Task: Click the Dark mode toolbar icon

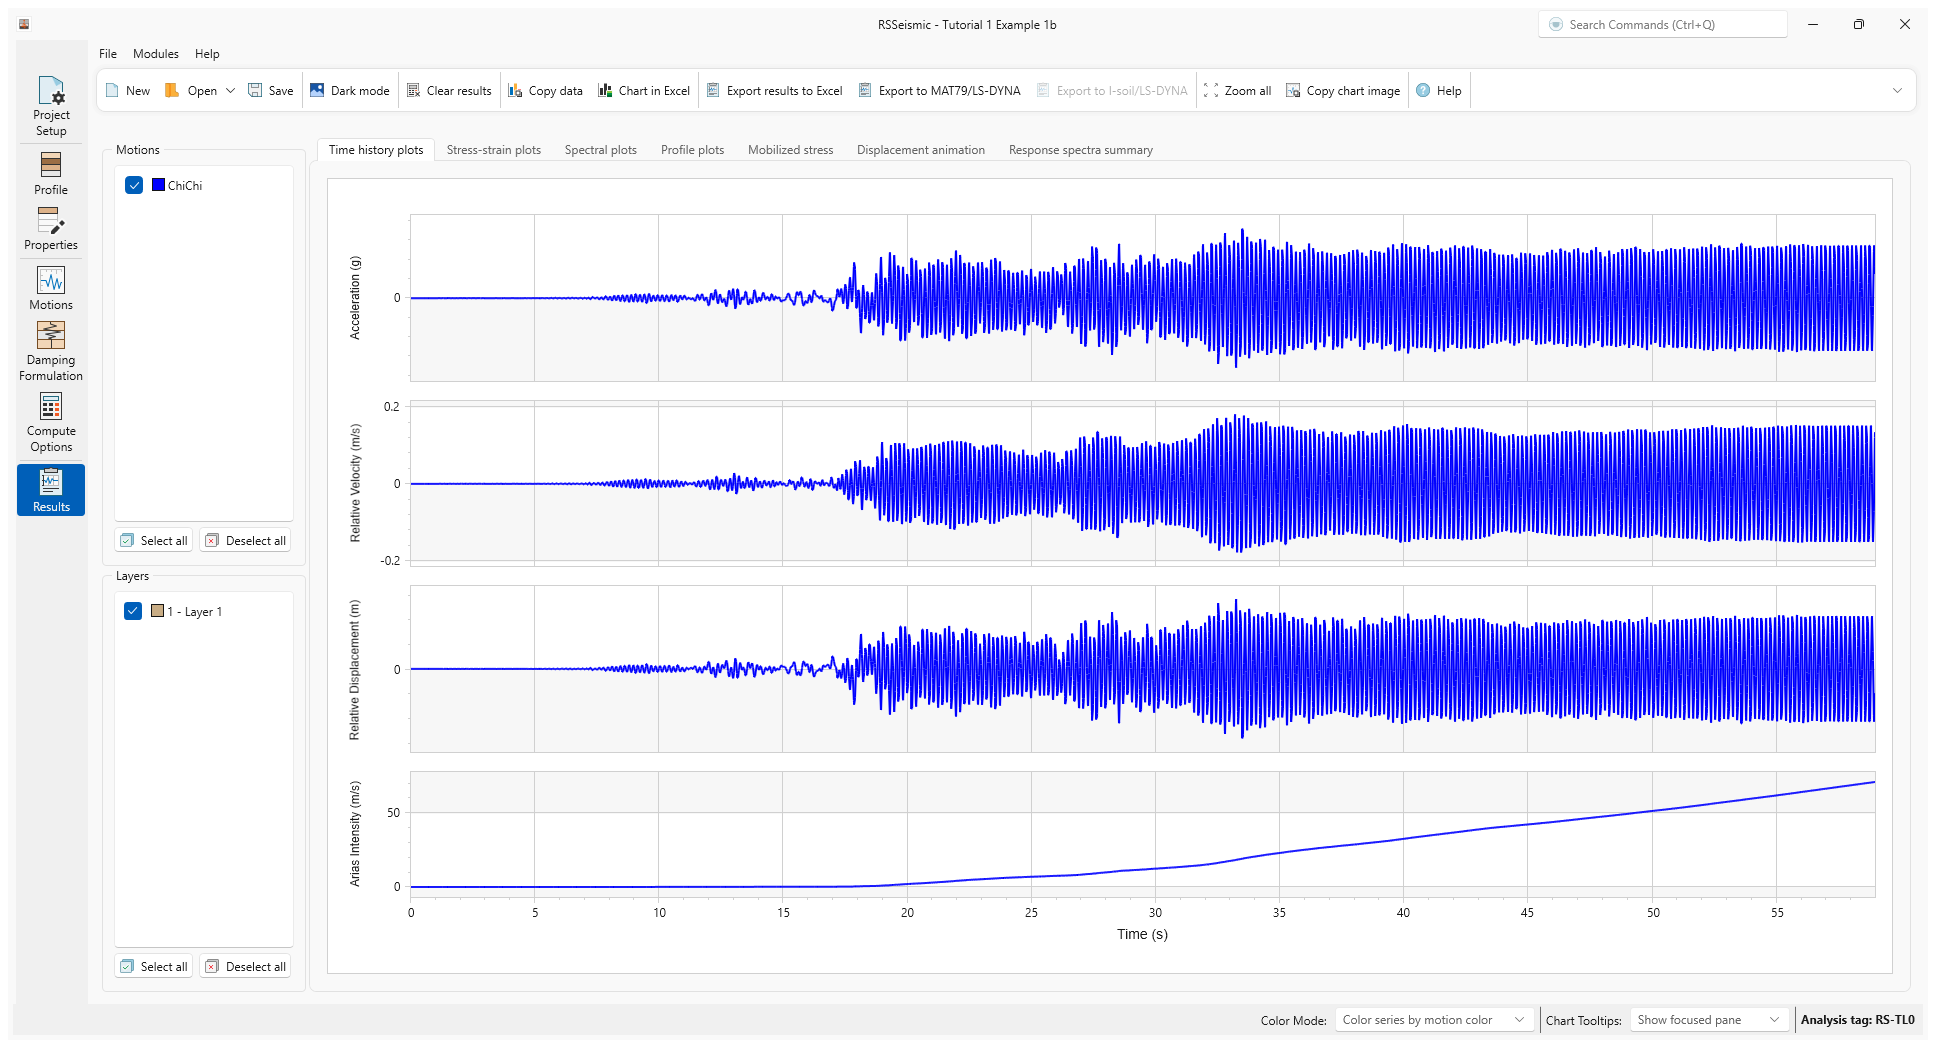Action: (317, 91)
